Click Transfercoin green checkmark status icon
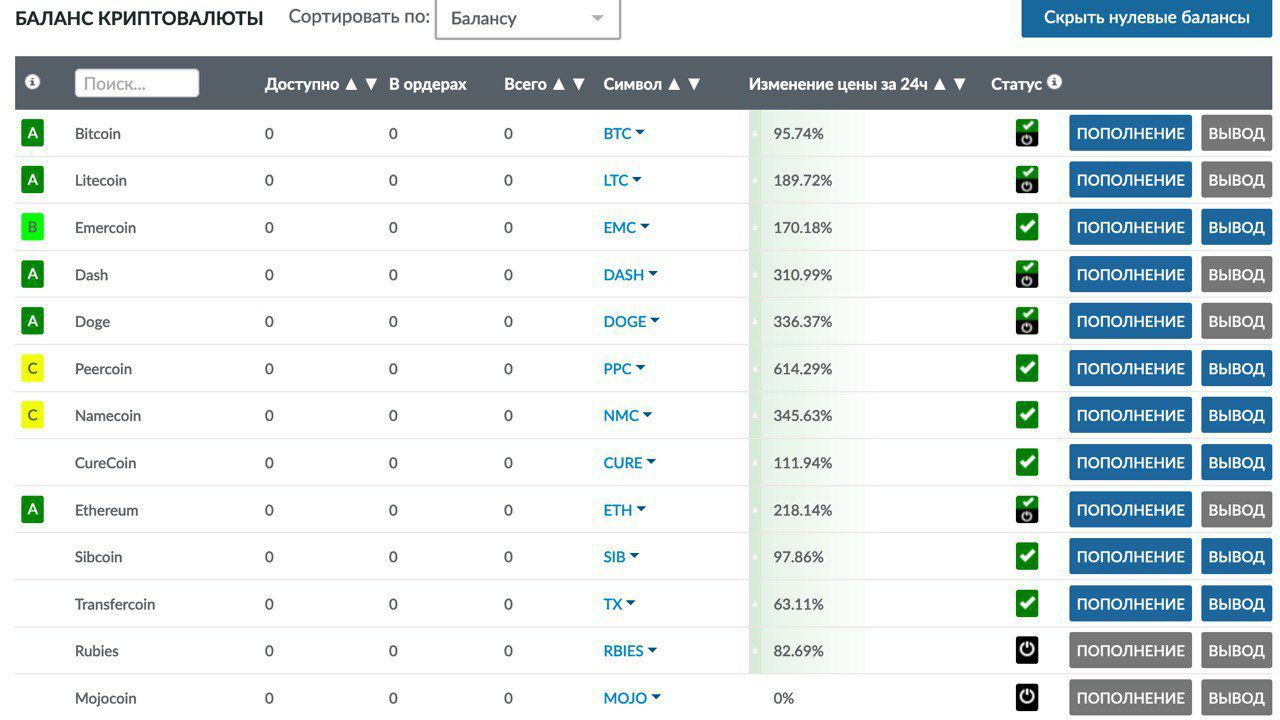 (1027, 603)
